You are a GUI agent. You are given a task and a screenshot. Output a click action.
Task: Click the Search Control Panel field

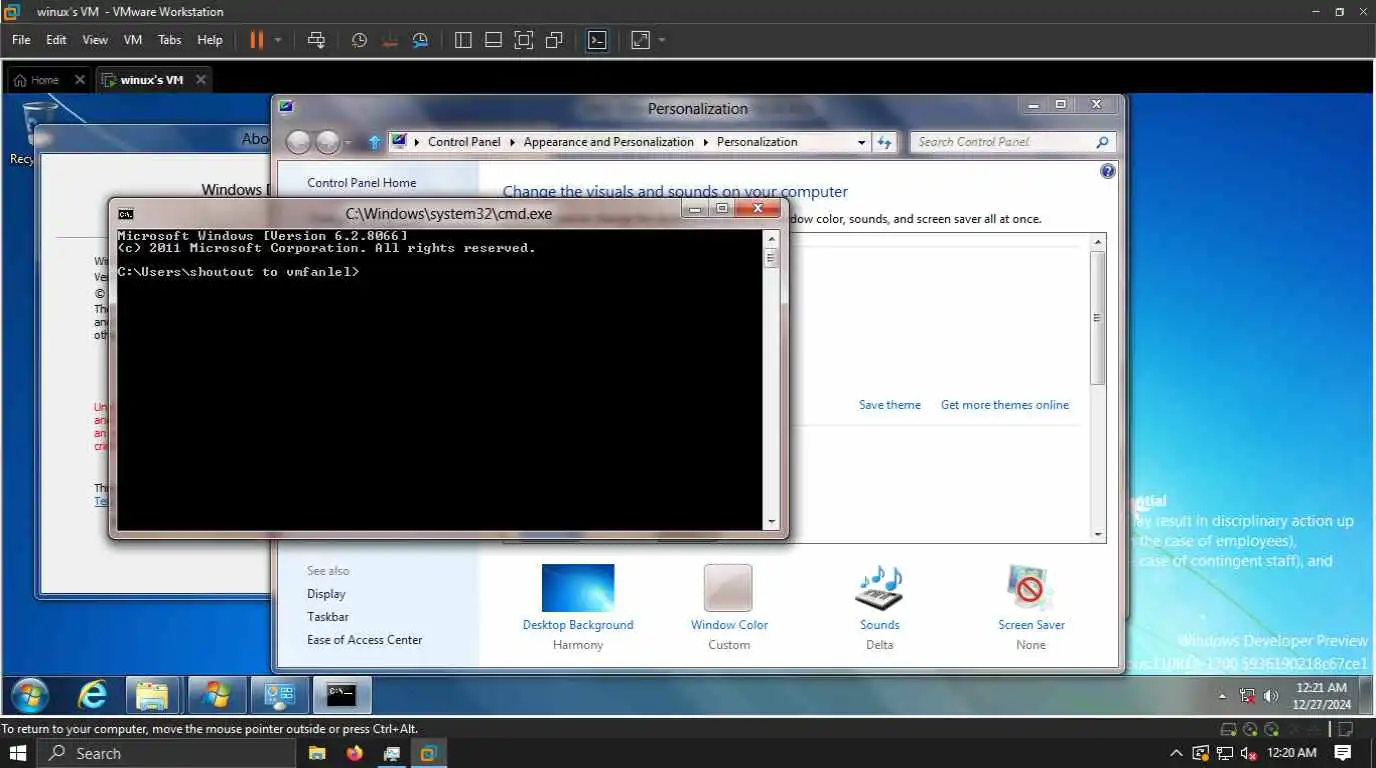(1012, 142)
